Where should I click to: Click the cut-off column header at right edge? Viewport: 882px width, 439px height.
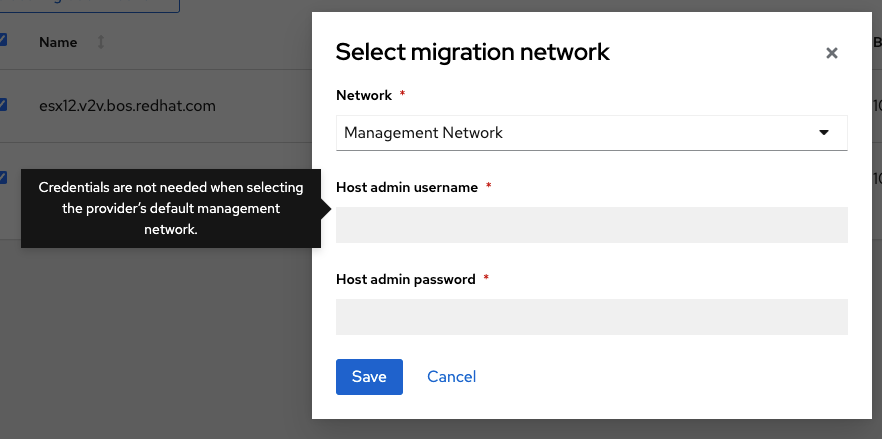[x=876, y=42]
